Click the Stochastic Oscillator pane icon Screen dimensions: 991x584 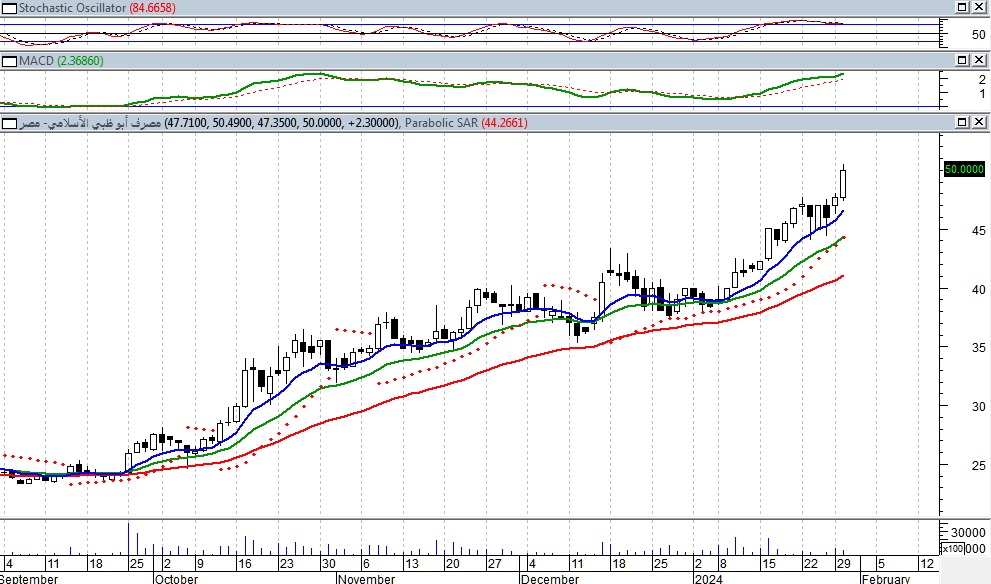click(9, 7)
